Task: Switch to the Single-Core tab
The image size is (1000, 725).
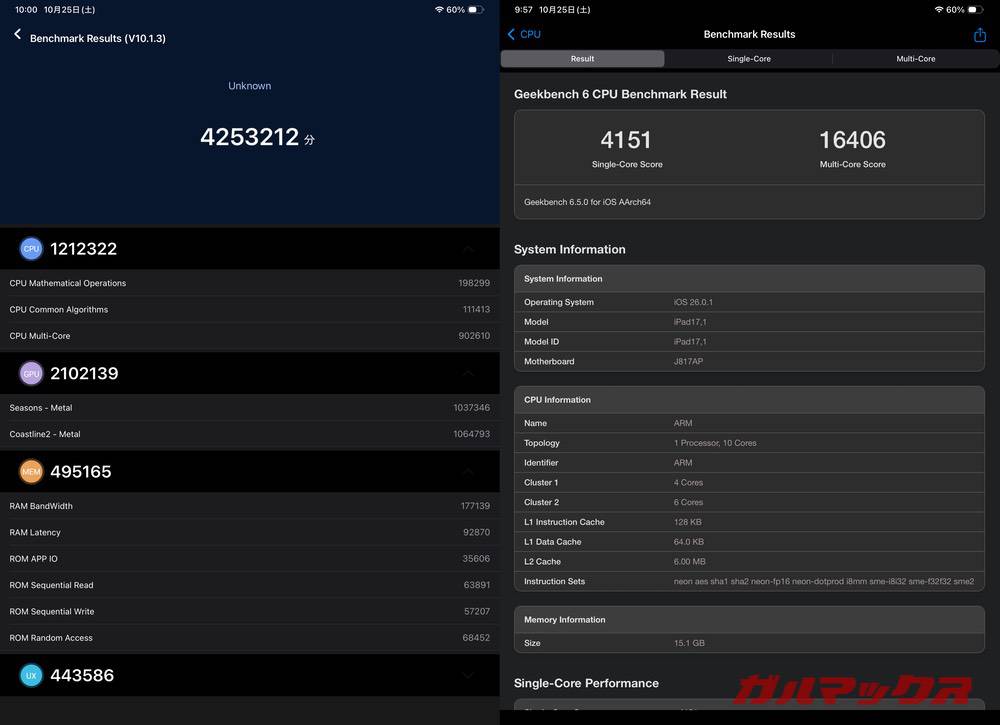Action: tap(749, 58)
